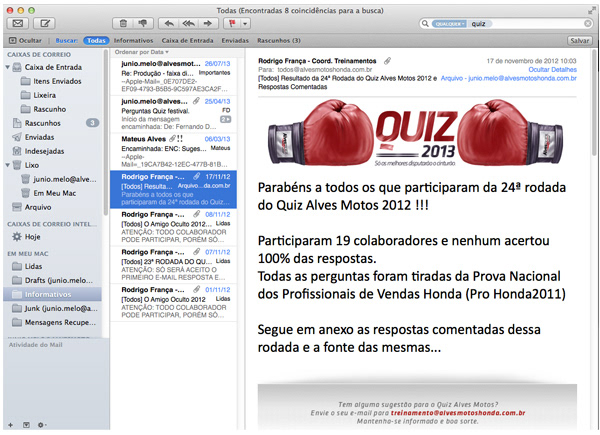The width and height of the screenshot is (600, 435).
Task: Switch to Rascunhos (3) favorites tab
Action: tap(279, 40)
